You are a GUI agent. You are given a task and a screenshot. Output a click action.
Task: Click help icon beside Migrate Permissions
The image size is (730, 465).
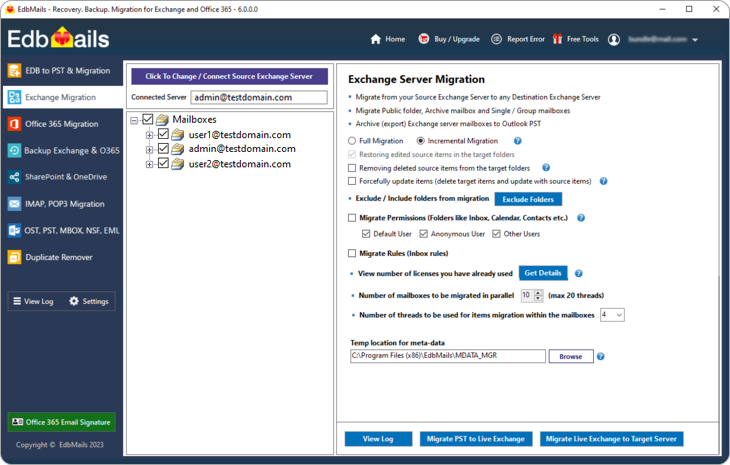click(x=581, y=218)
